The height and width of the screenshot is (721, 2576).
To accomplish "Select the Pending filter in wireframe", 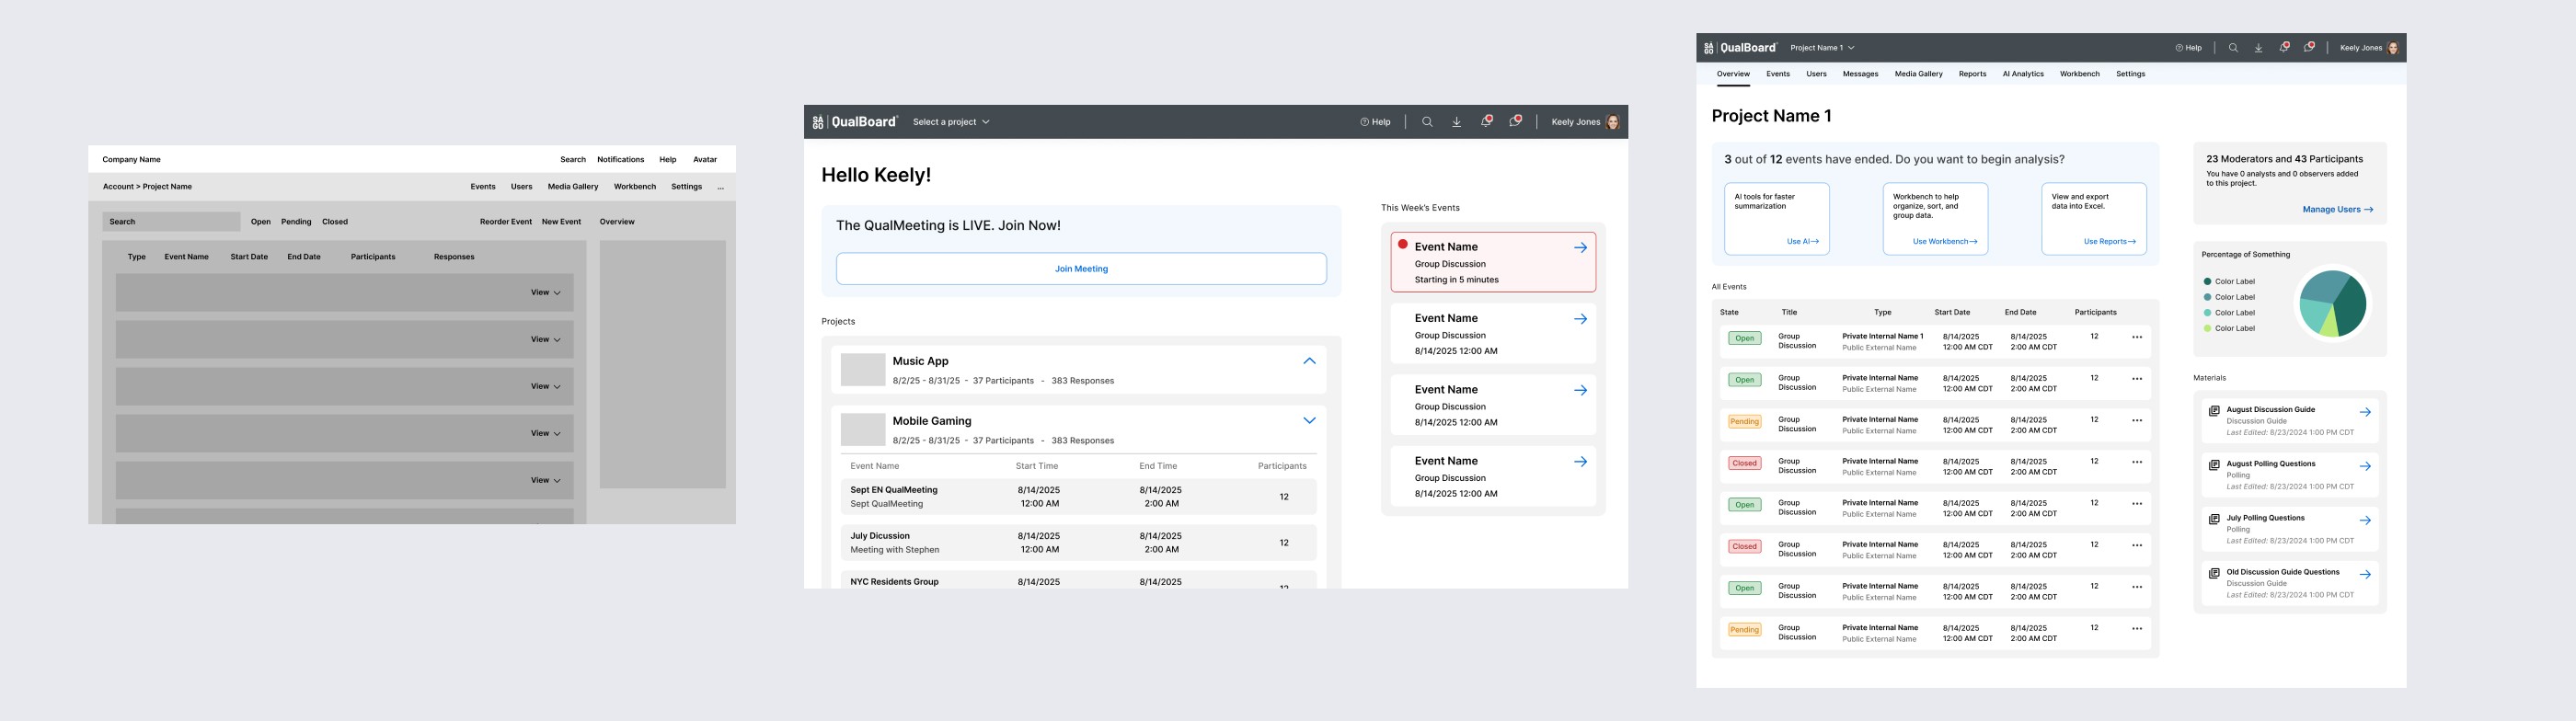I will [296, 222].
